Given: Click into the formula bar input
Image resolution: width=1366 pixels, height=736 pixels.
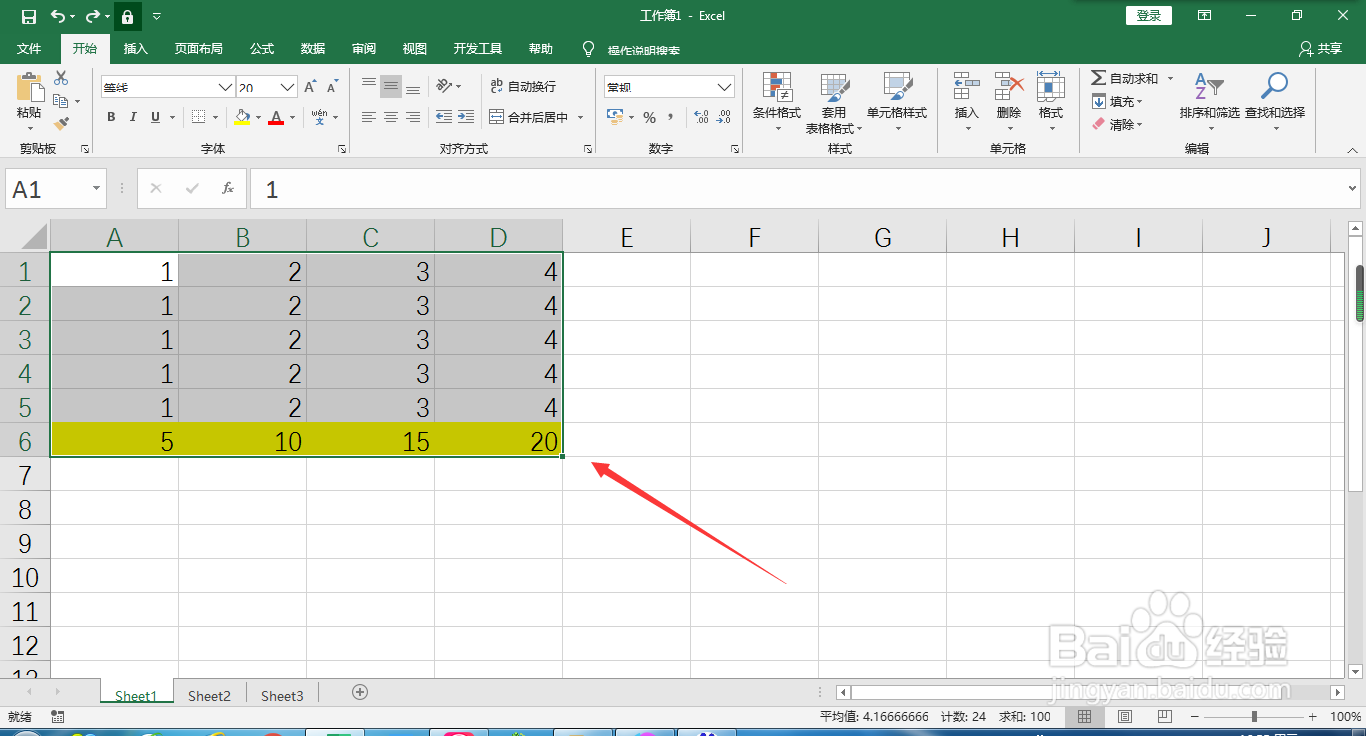Looking at the screenshot, I should (797, 188).
